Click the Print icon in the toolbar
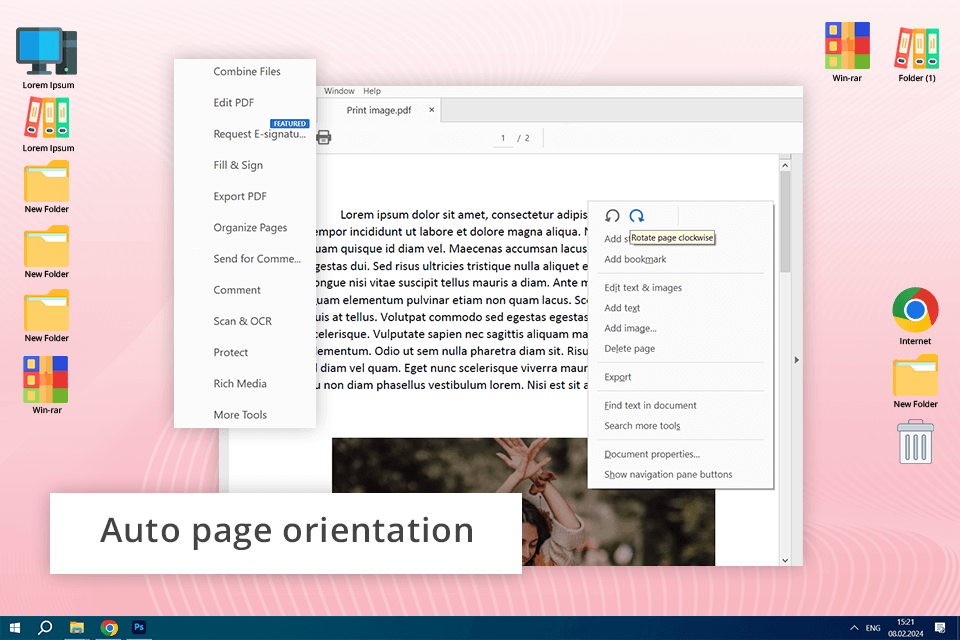 [x=323, y=137]
